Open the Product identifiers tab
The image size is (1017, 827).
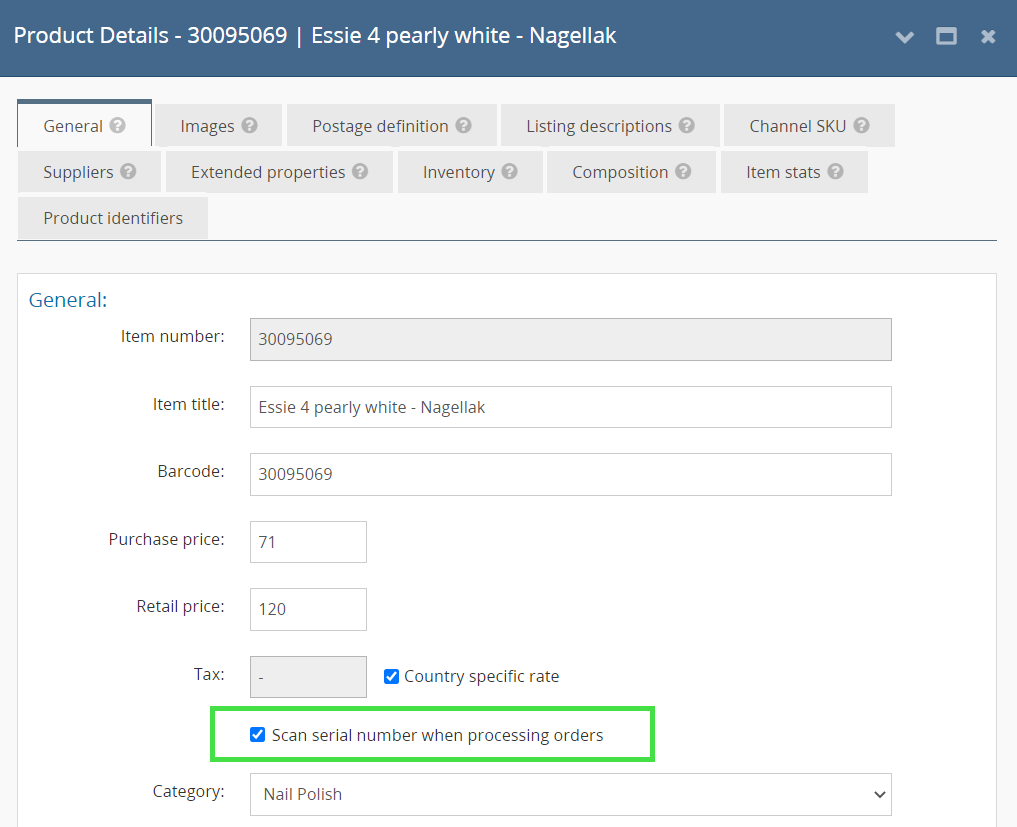[x=113, y=218]
